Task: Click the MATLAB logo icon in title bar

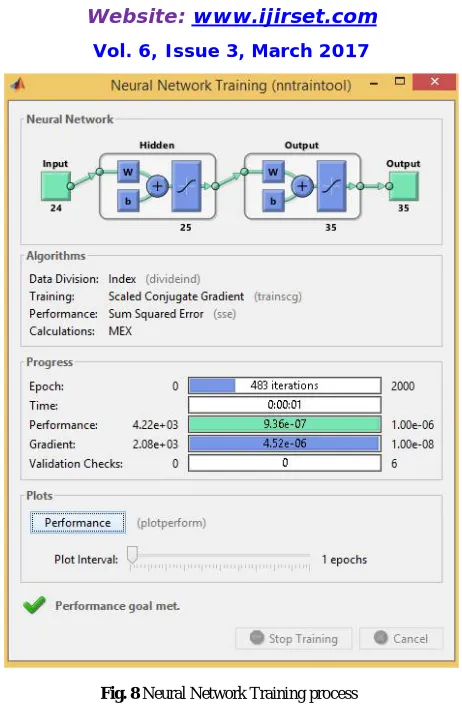Action: pyautogui.click(x=17, y=84)
